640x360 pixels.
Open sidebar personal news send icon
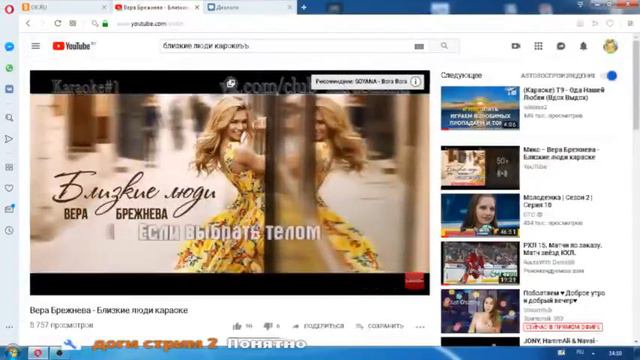(9, 139)
